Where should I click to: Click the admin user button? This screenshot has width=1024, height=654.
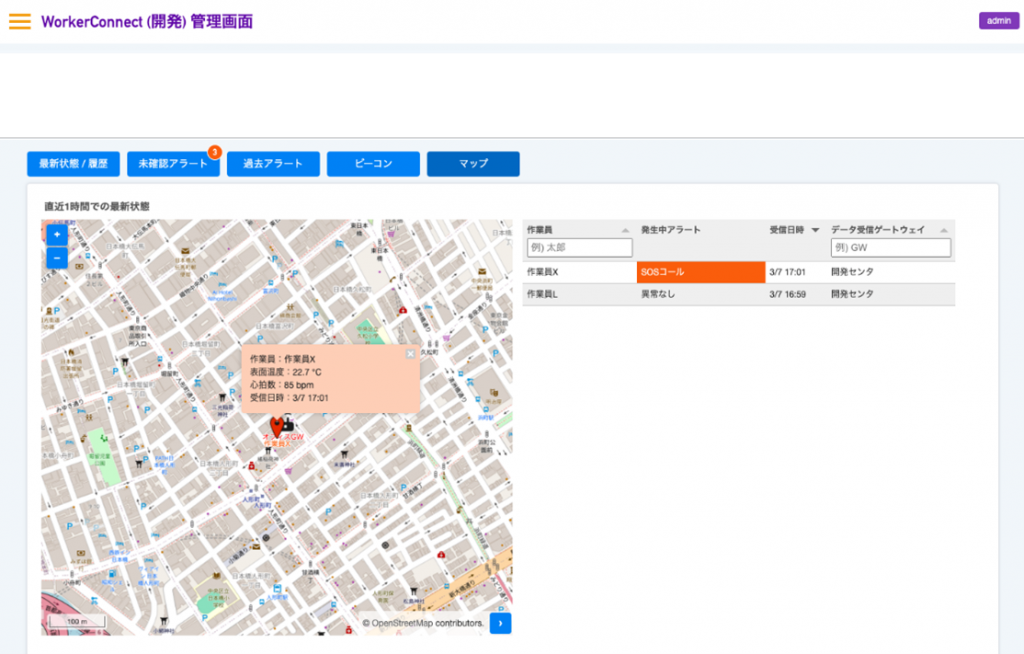pyautogui.click(x=998, y=21)
